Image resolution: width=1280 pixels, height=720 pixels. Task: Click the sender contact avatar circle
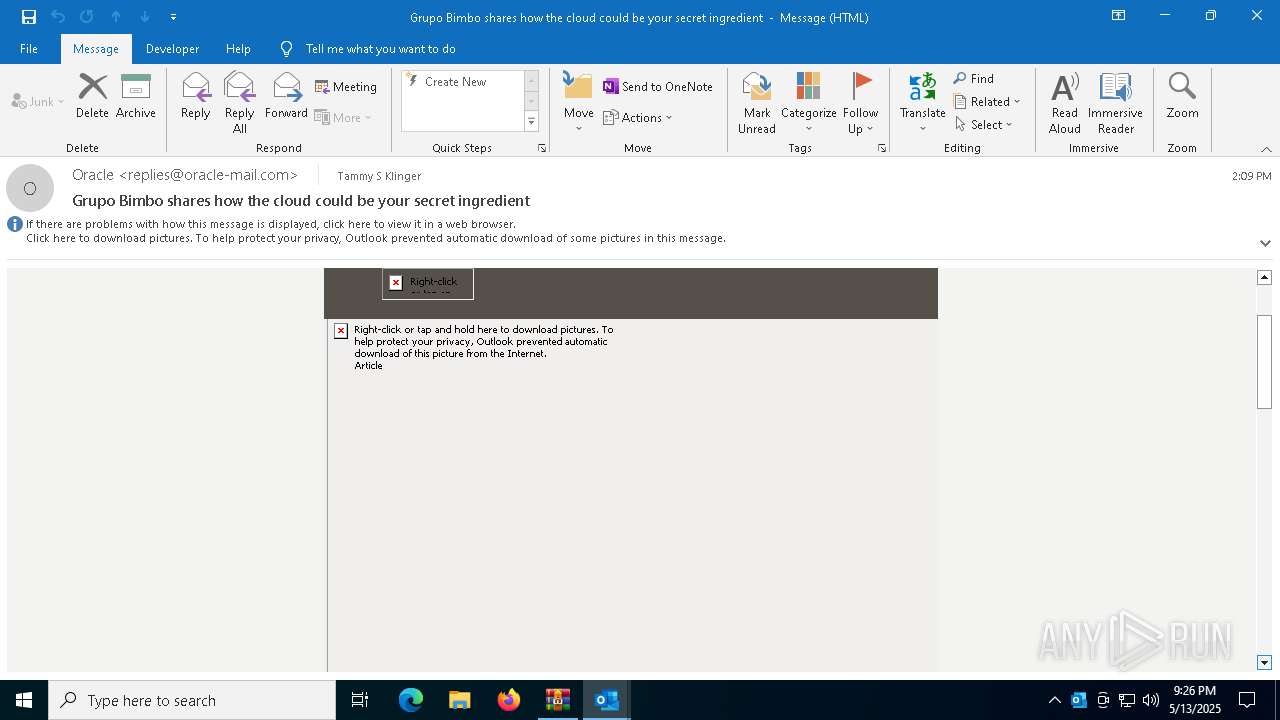(x=30, y=188)
